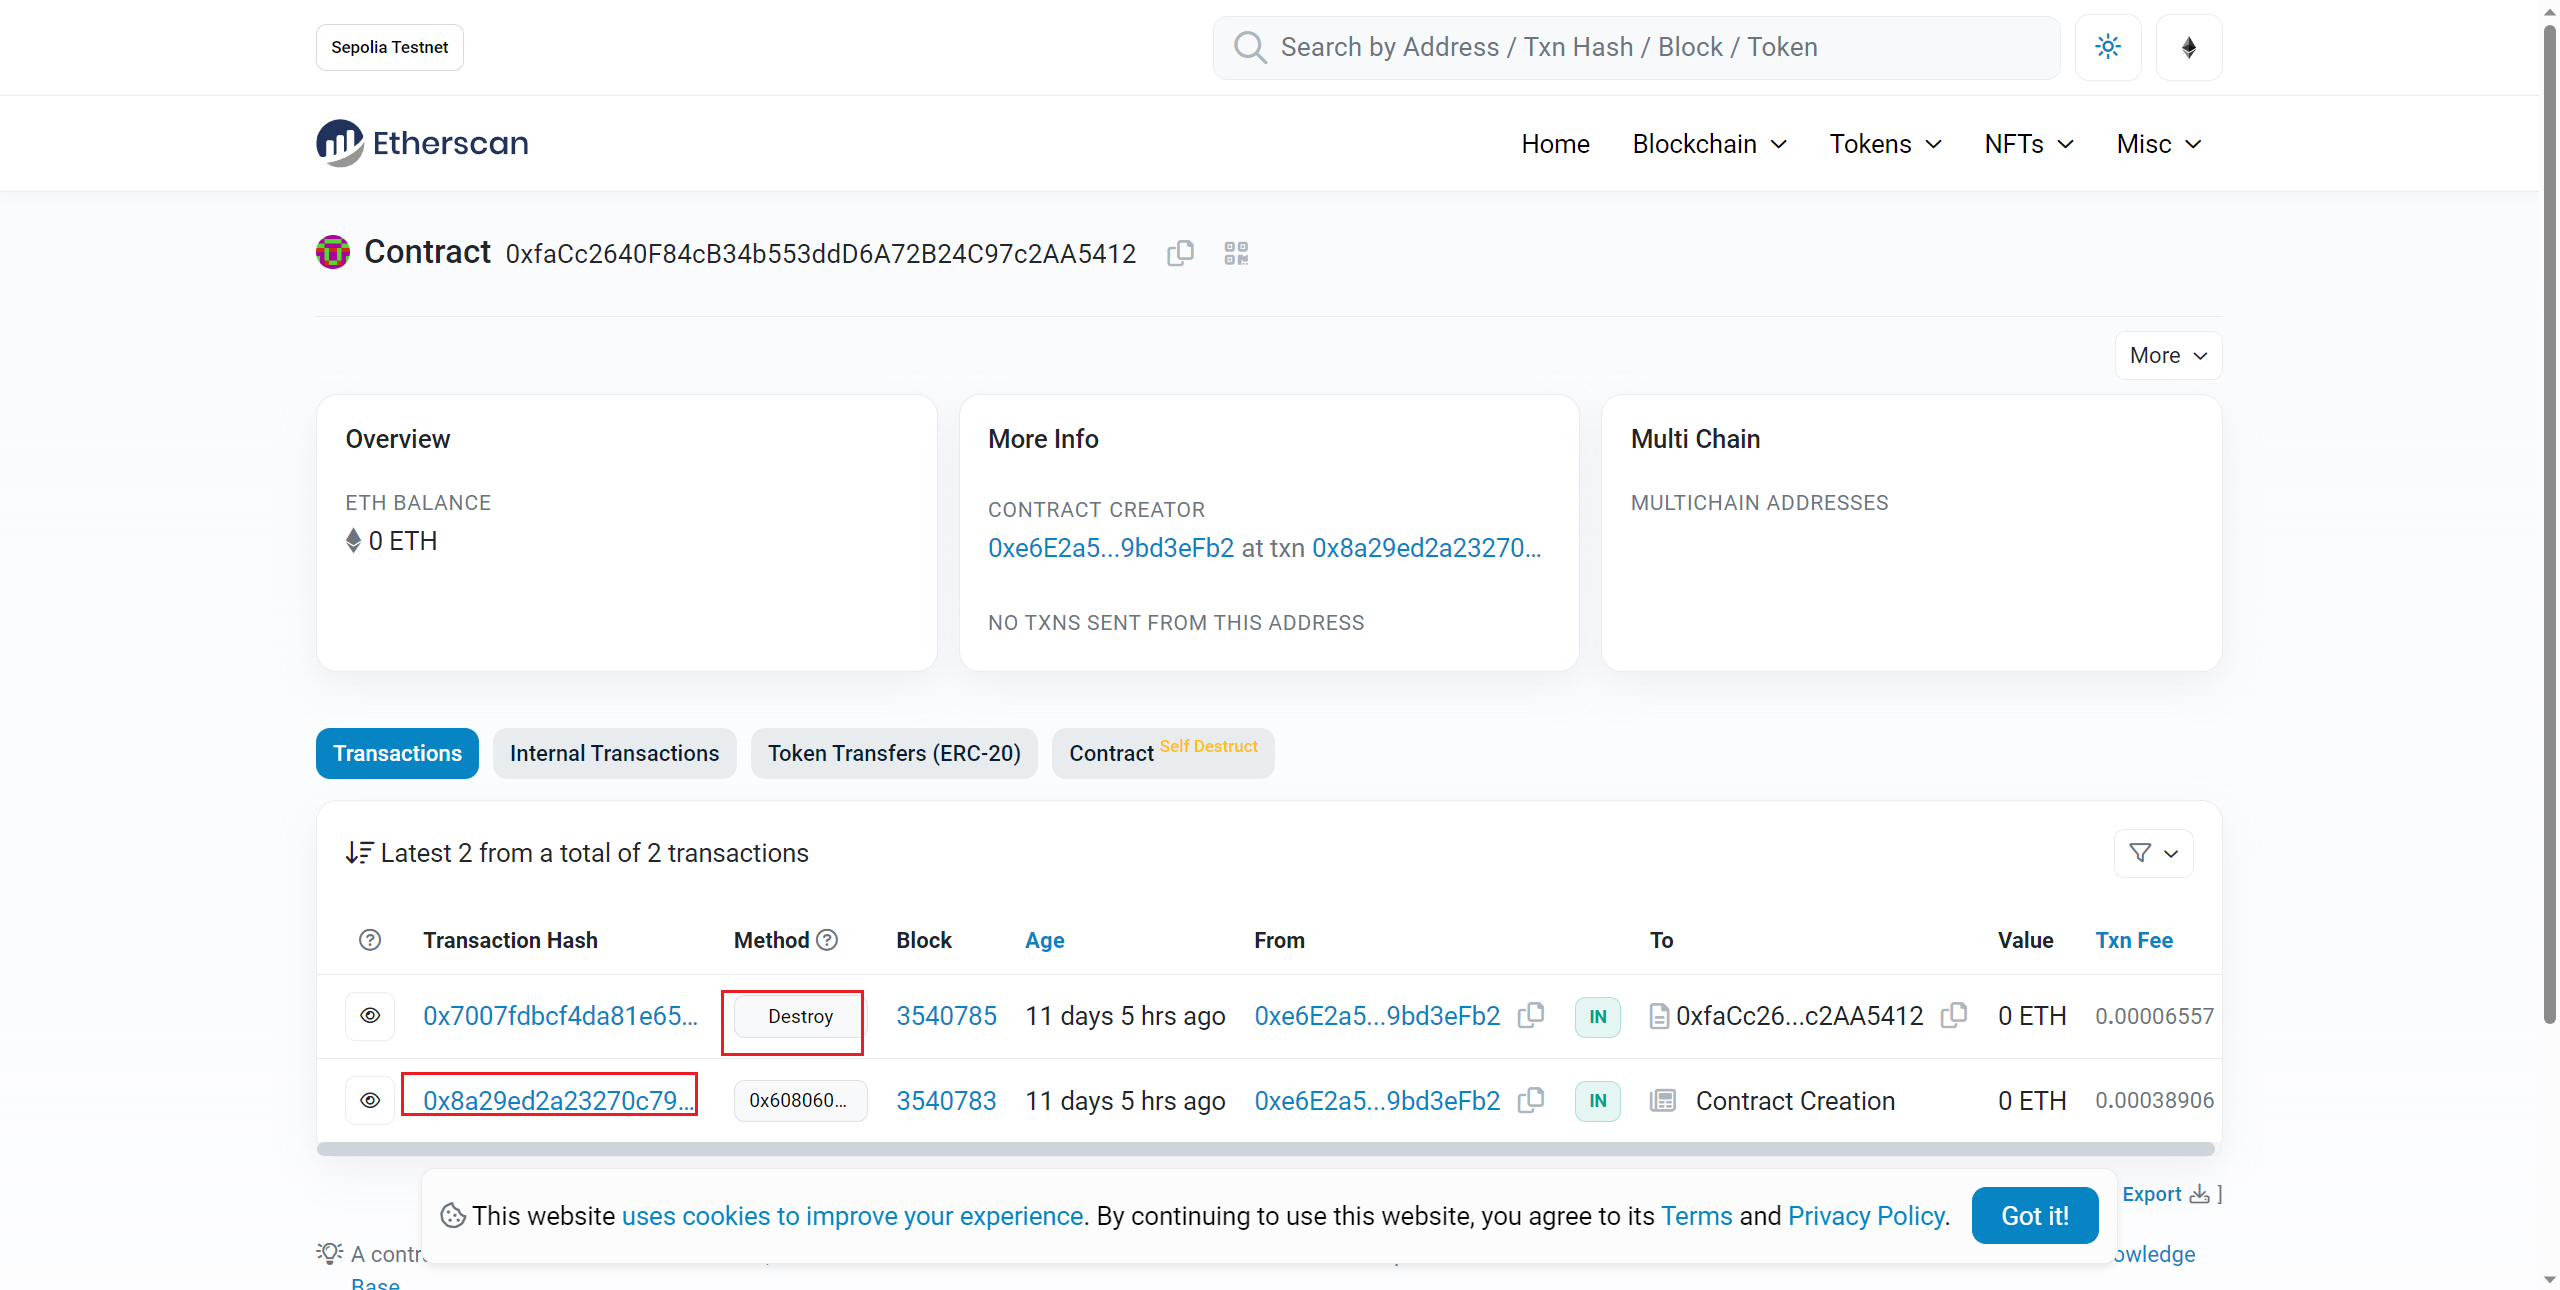This screenshot has height=1290, width=2560.
Task: Dismiss the cookie notice with Got it!
Action: tap(2034, 1215)
